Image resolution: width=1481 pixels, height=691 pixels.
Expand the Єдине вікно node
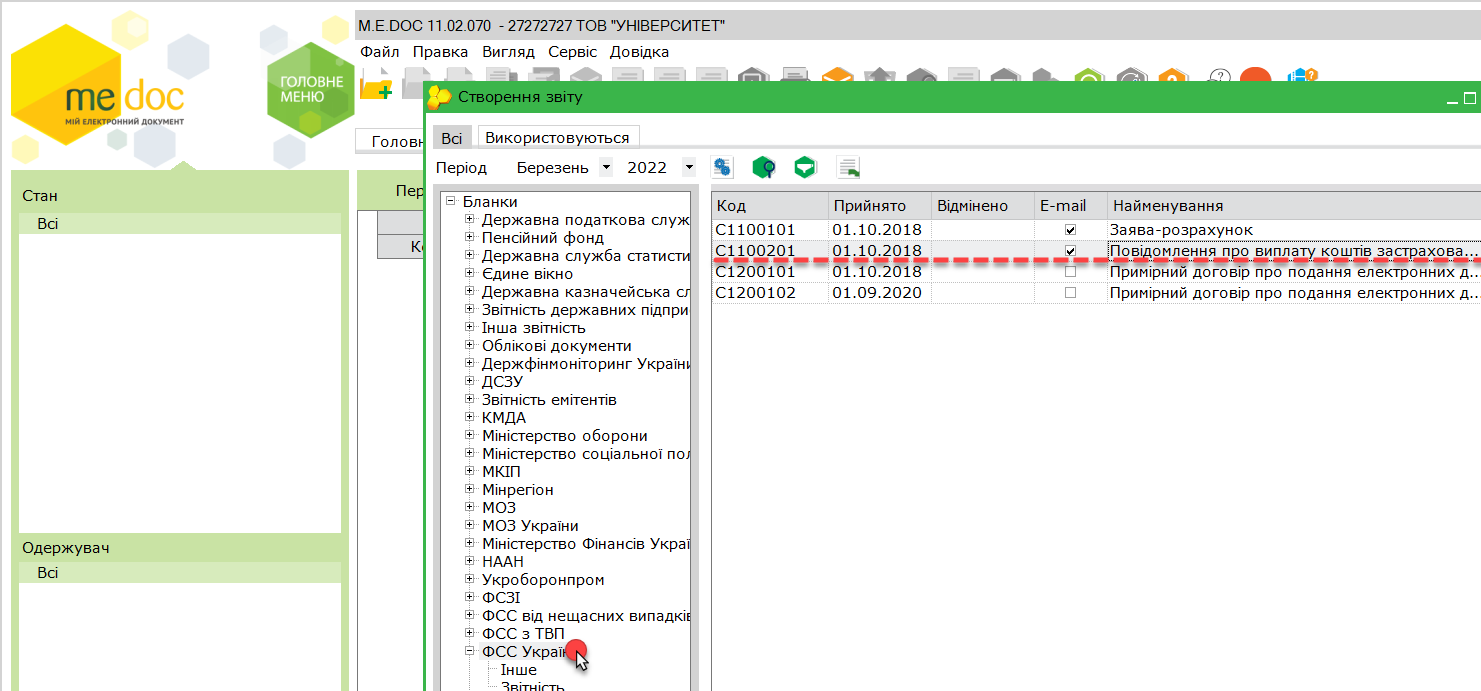click(470, 274)
